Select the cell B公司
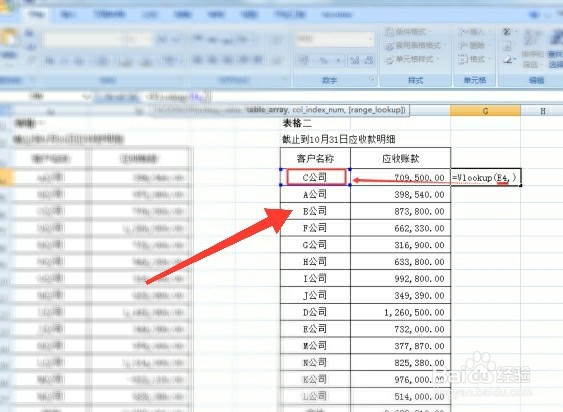This screenshot has height=412, width=563. (315, 211)
